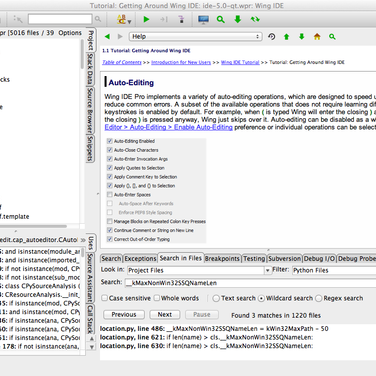Click the magnifier icon beside the toolbar search box
This screenshot has width=376, height=376.
click(98, 19)
